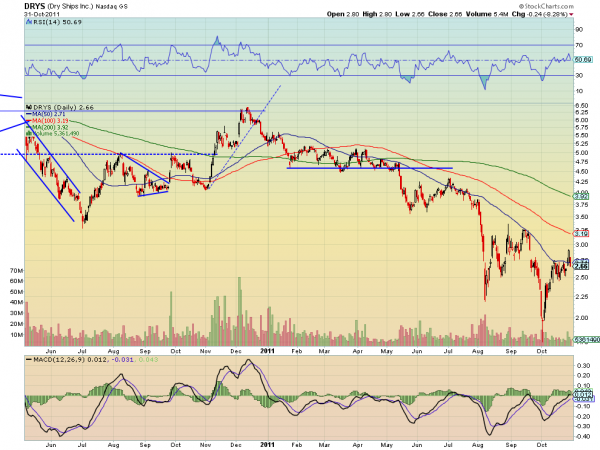This screenshot has height=450, width=600.
Task: Click the black line marker before MACD(12,26,9)
Action: pos(29,360)
